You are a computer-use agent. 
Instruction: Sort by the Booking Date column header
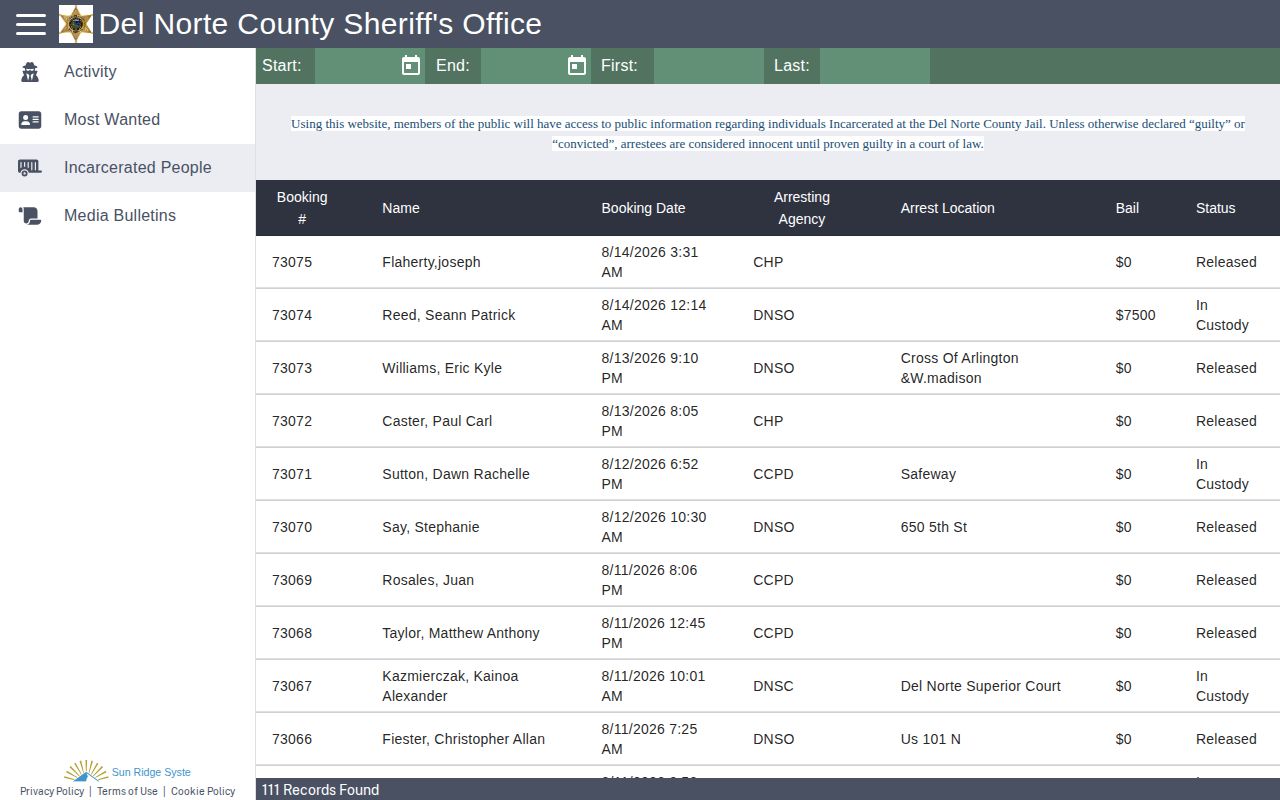point(643,208)
